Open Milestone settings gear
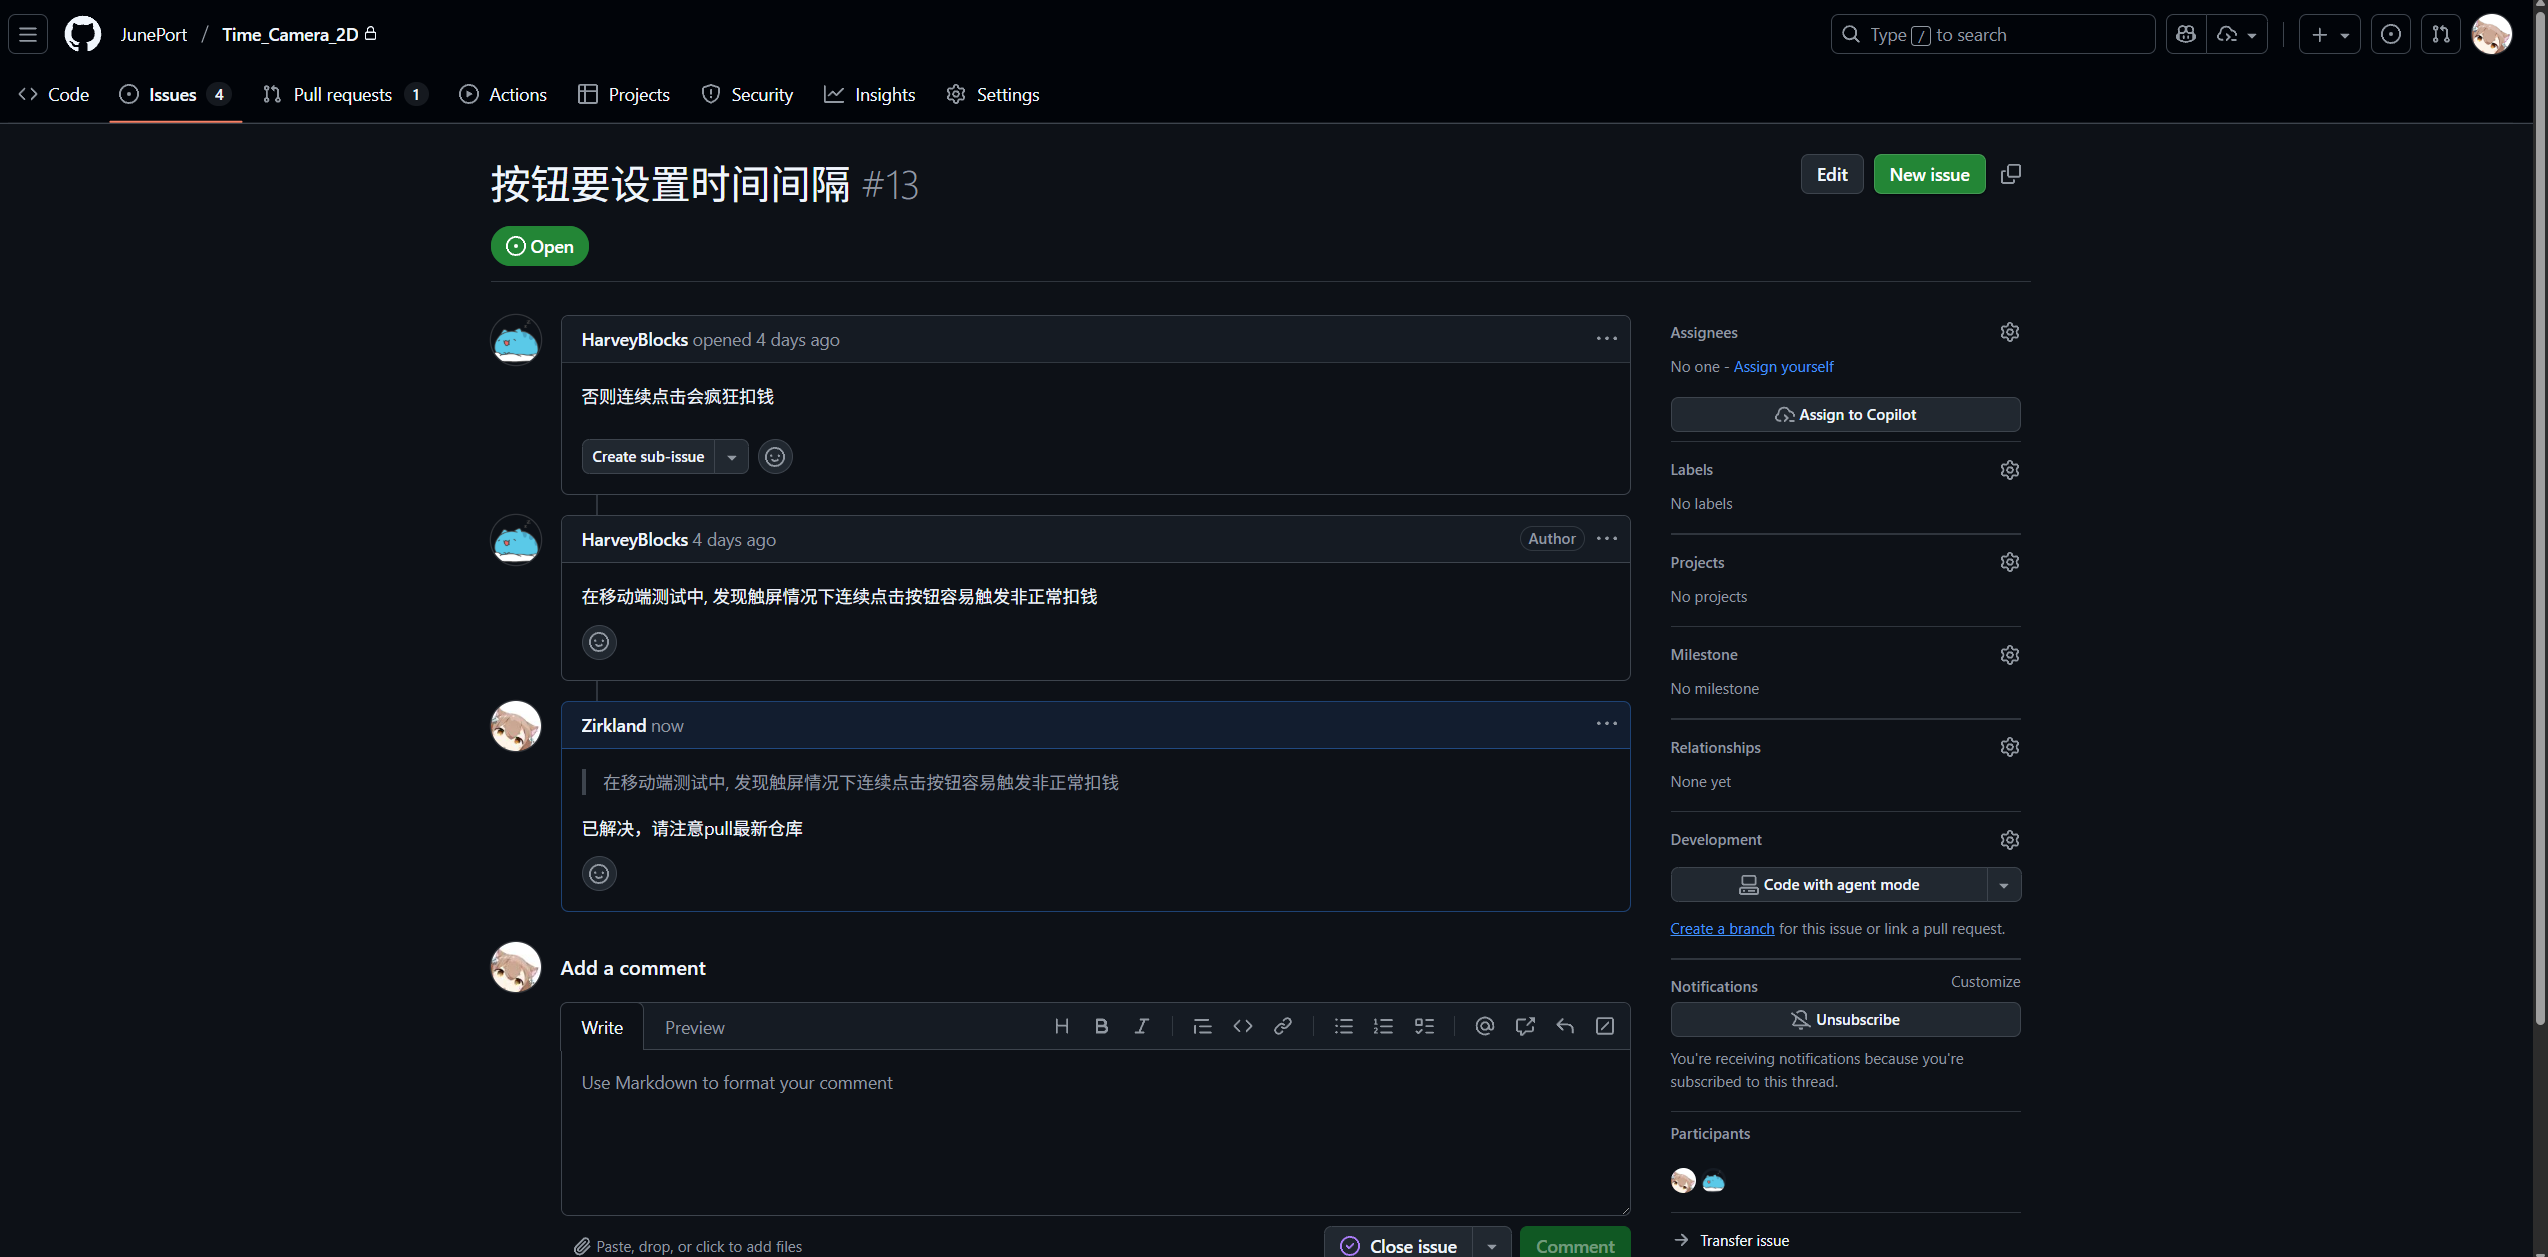 pyautogui.click(x=2009, y=655)
